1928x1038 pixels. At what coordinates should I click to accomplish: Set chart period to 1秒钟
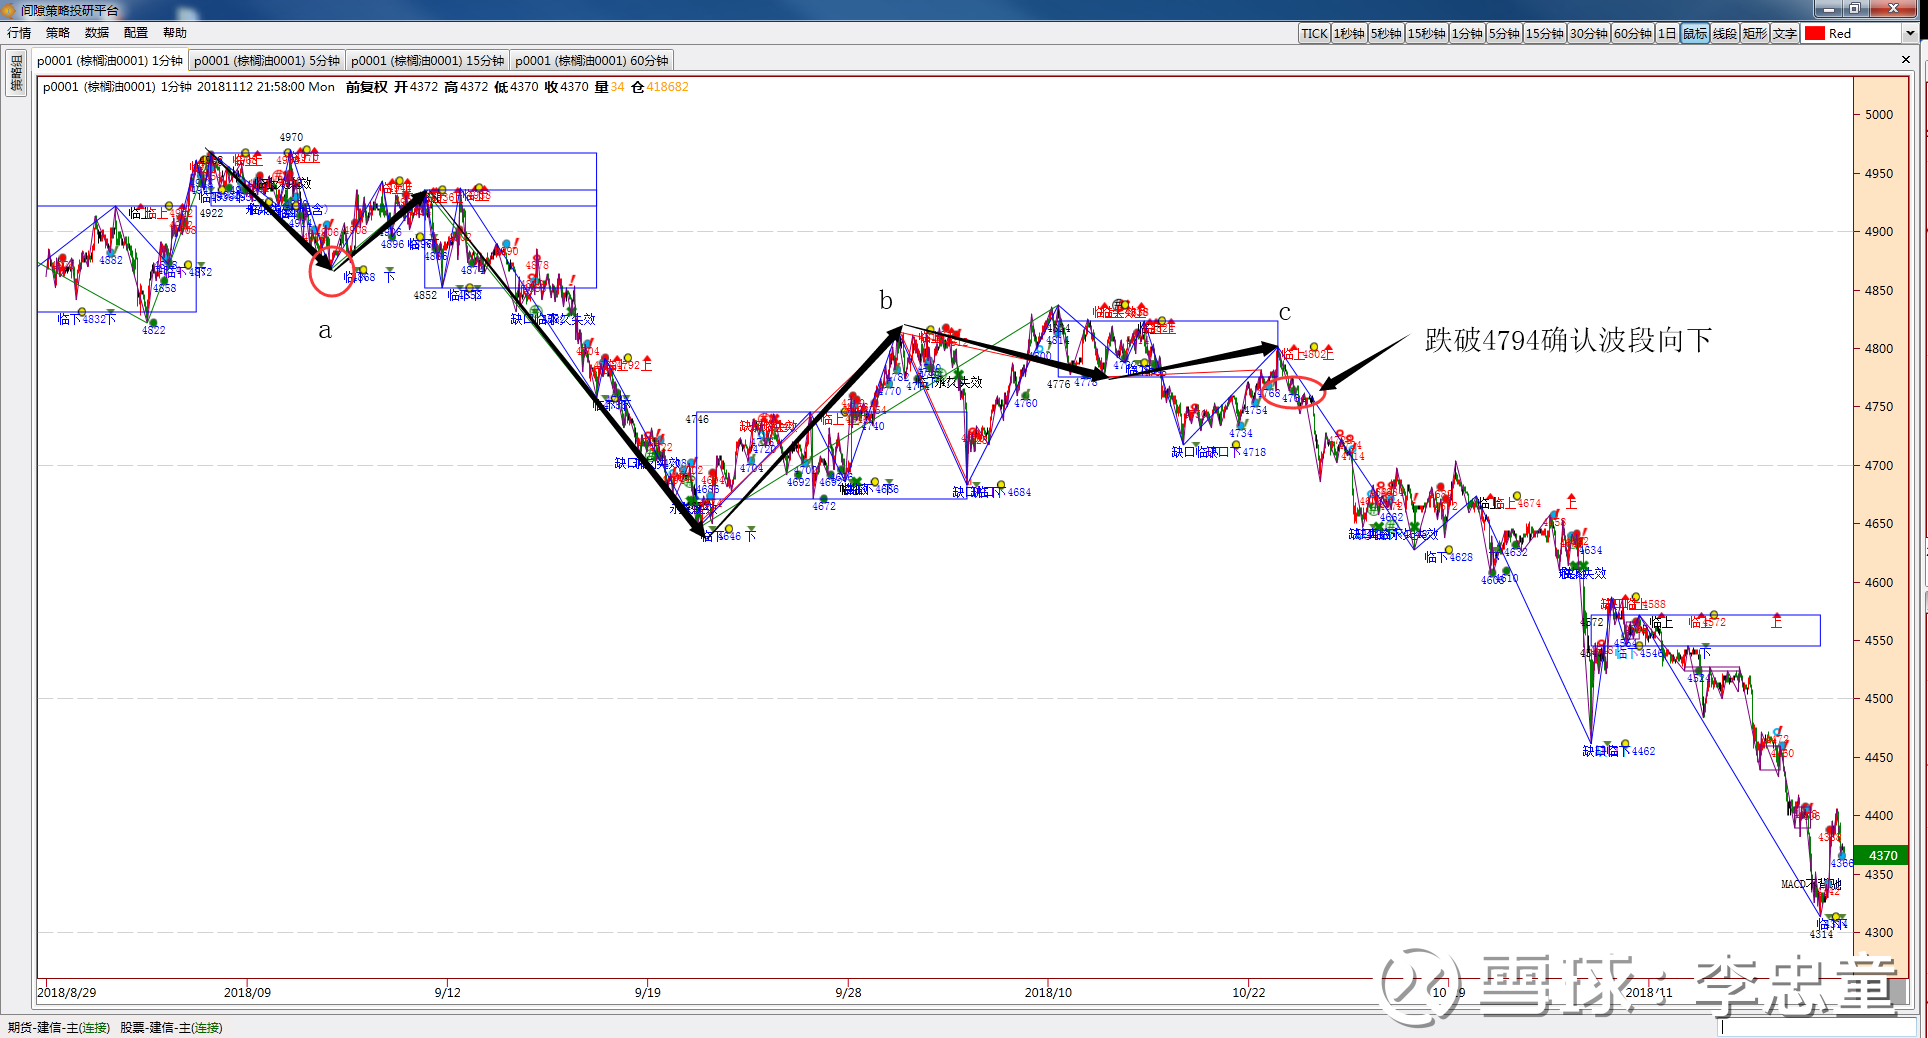click(1349, 33)
